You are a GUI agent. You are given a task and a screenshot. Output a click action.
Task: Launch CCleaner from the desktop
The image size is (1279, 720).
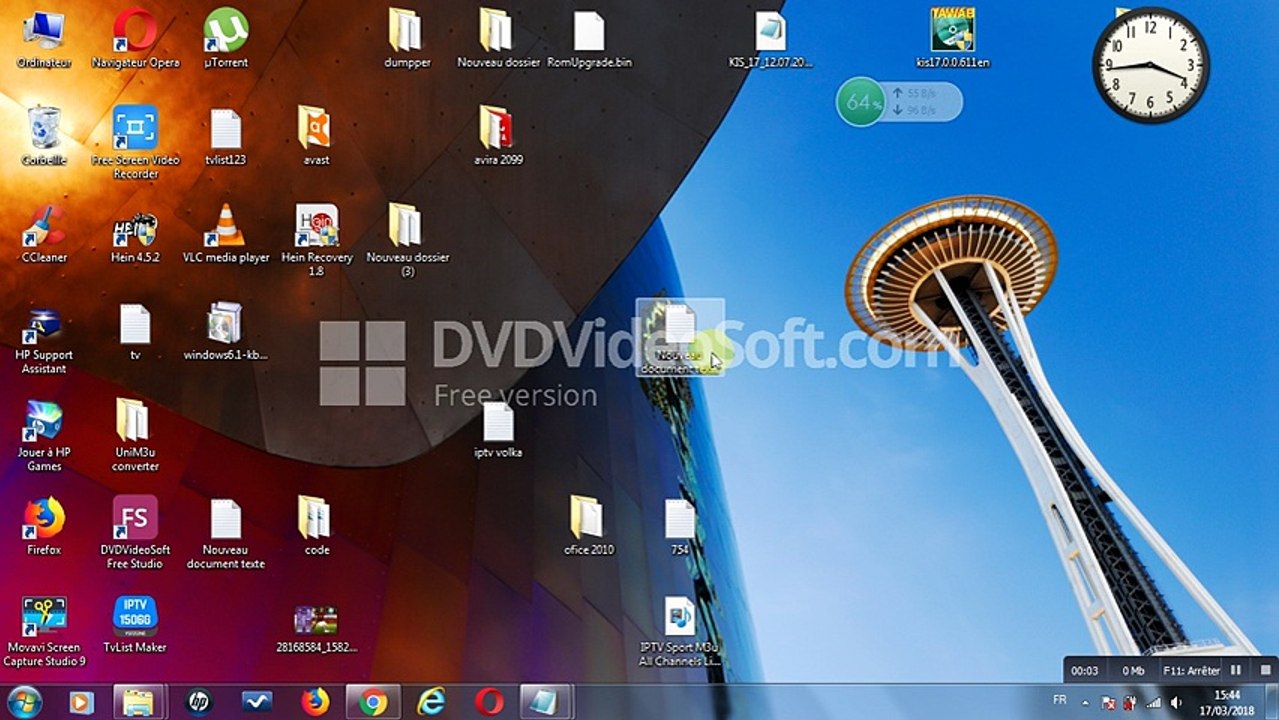(x=44, y=233)
